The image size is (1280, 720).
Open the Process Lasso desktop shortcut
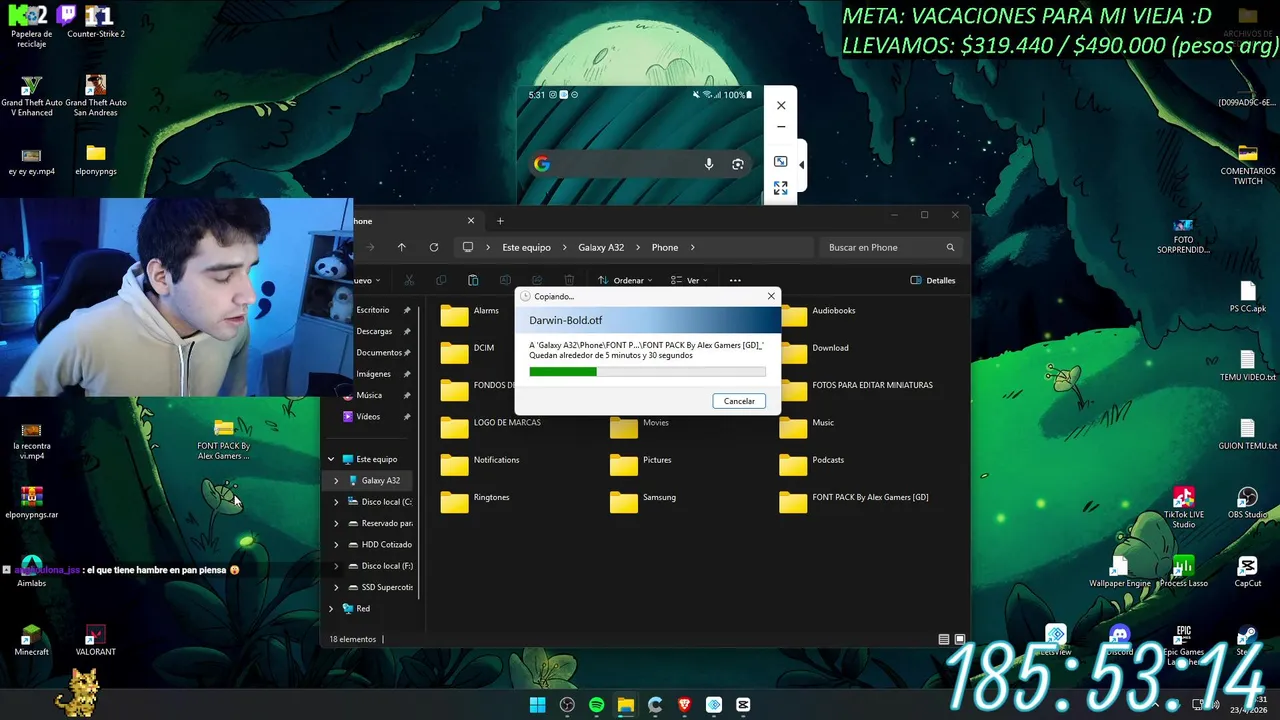pyautogui.click(x=1184, y=572)
